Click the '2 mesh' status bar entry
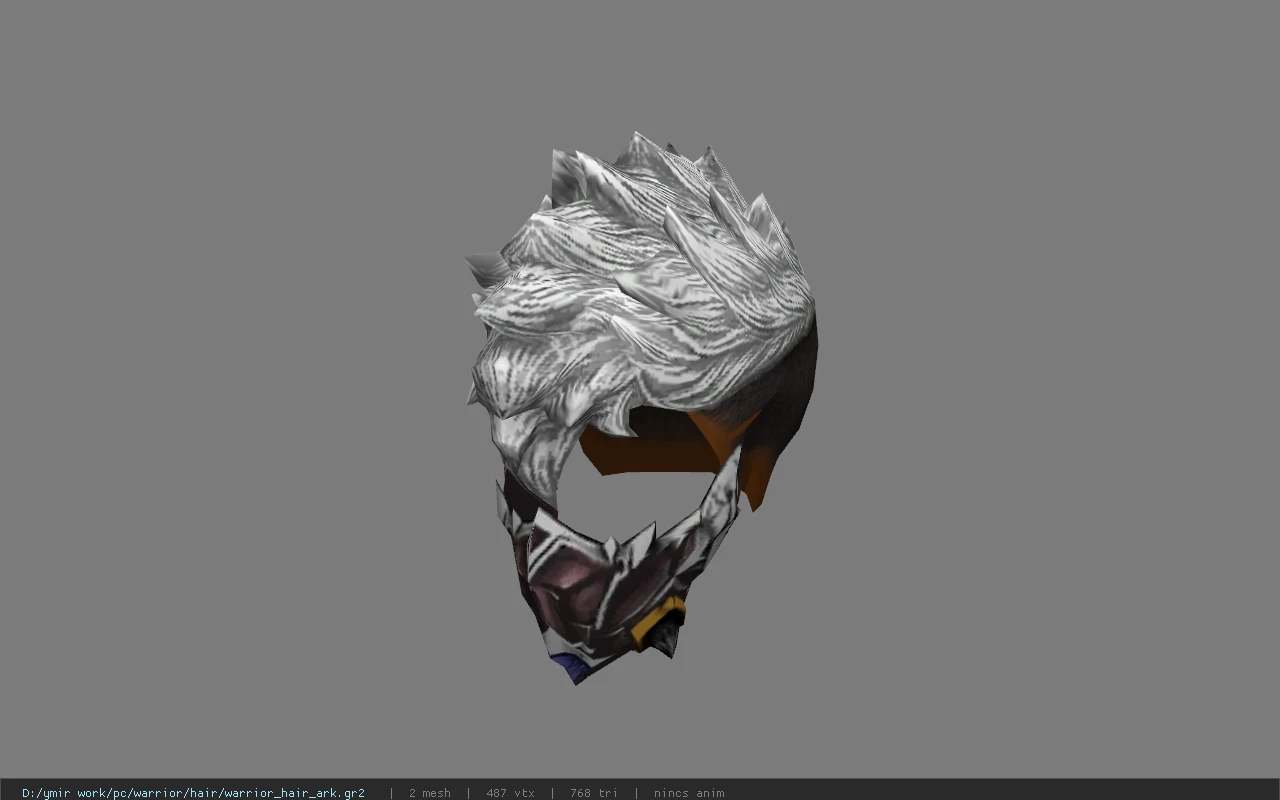Viewport: 1280px width, 800px height. pos(430,793)
